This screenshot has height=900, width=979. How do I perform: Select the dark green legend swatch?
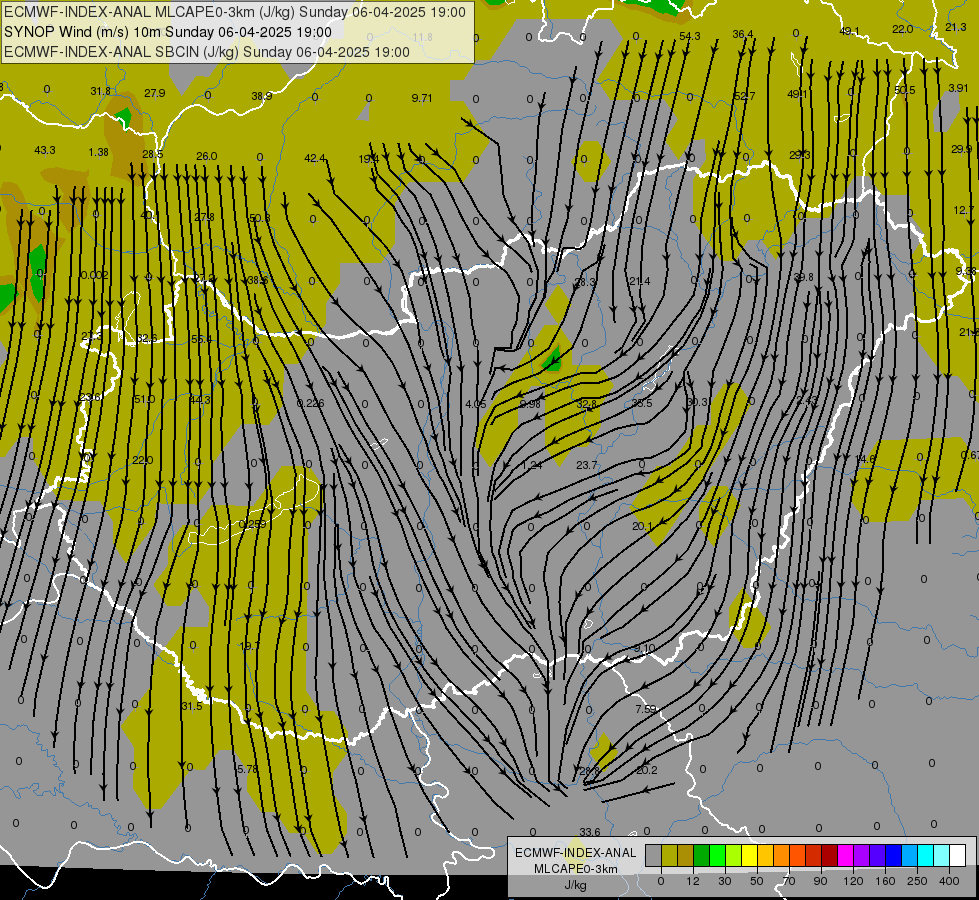coord(702,855)
